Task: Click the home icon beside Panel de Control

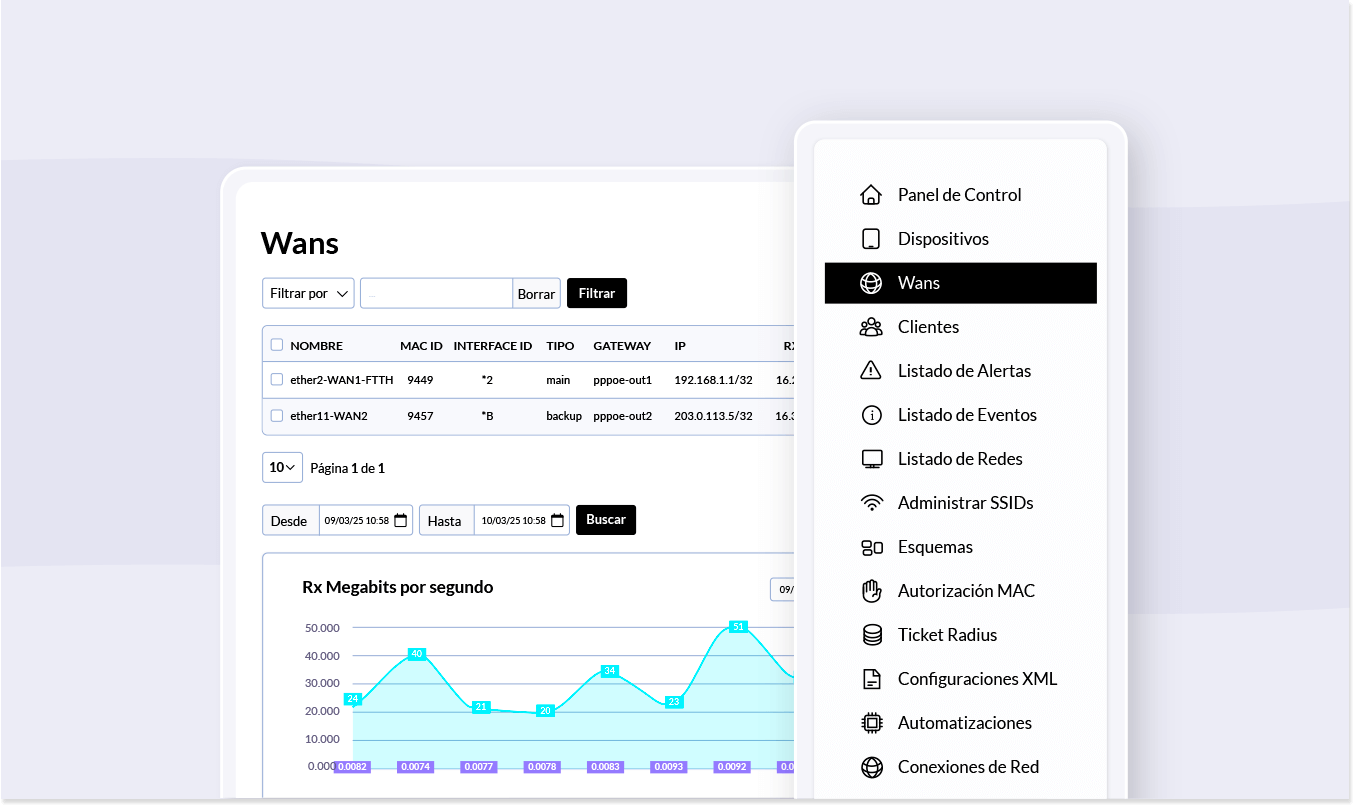Action: (871, 195)
